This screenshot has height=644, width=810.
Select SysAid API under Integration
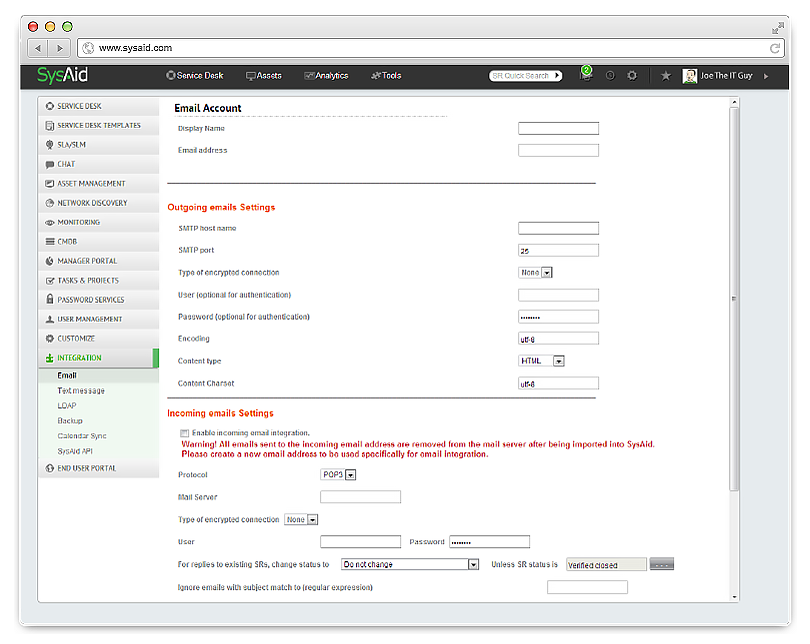(75, 451)
